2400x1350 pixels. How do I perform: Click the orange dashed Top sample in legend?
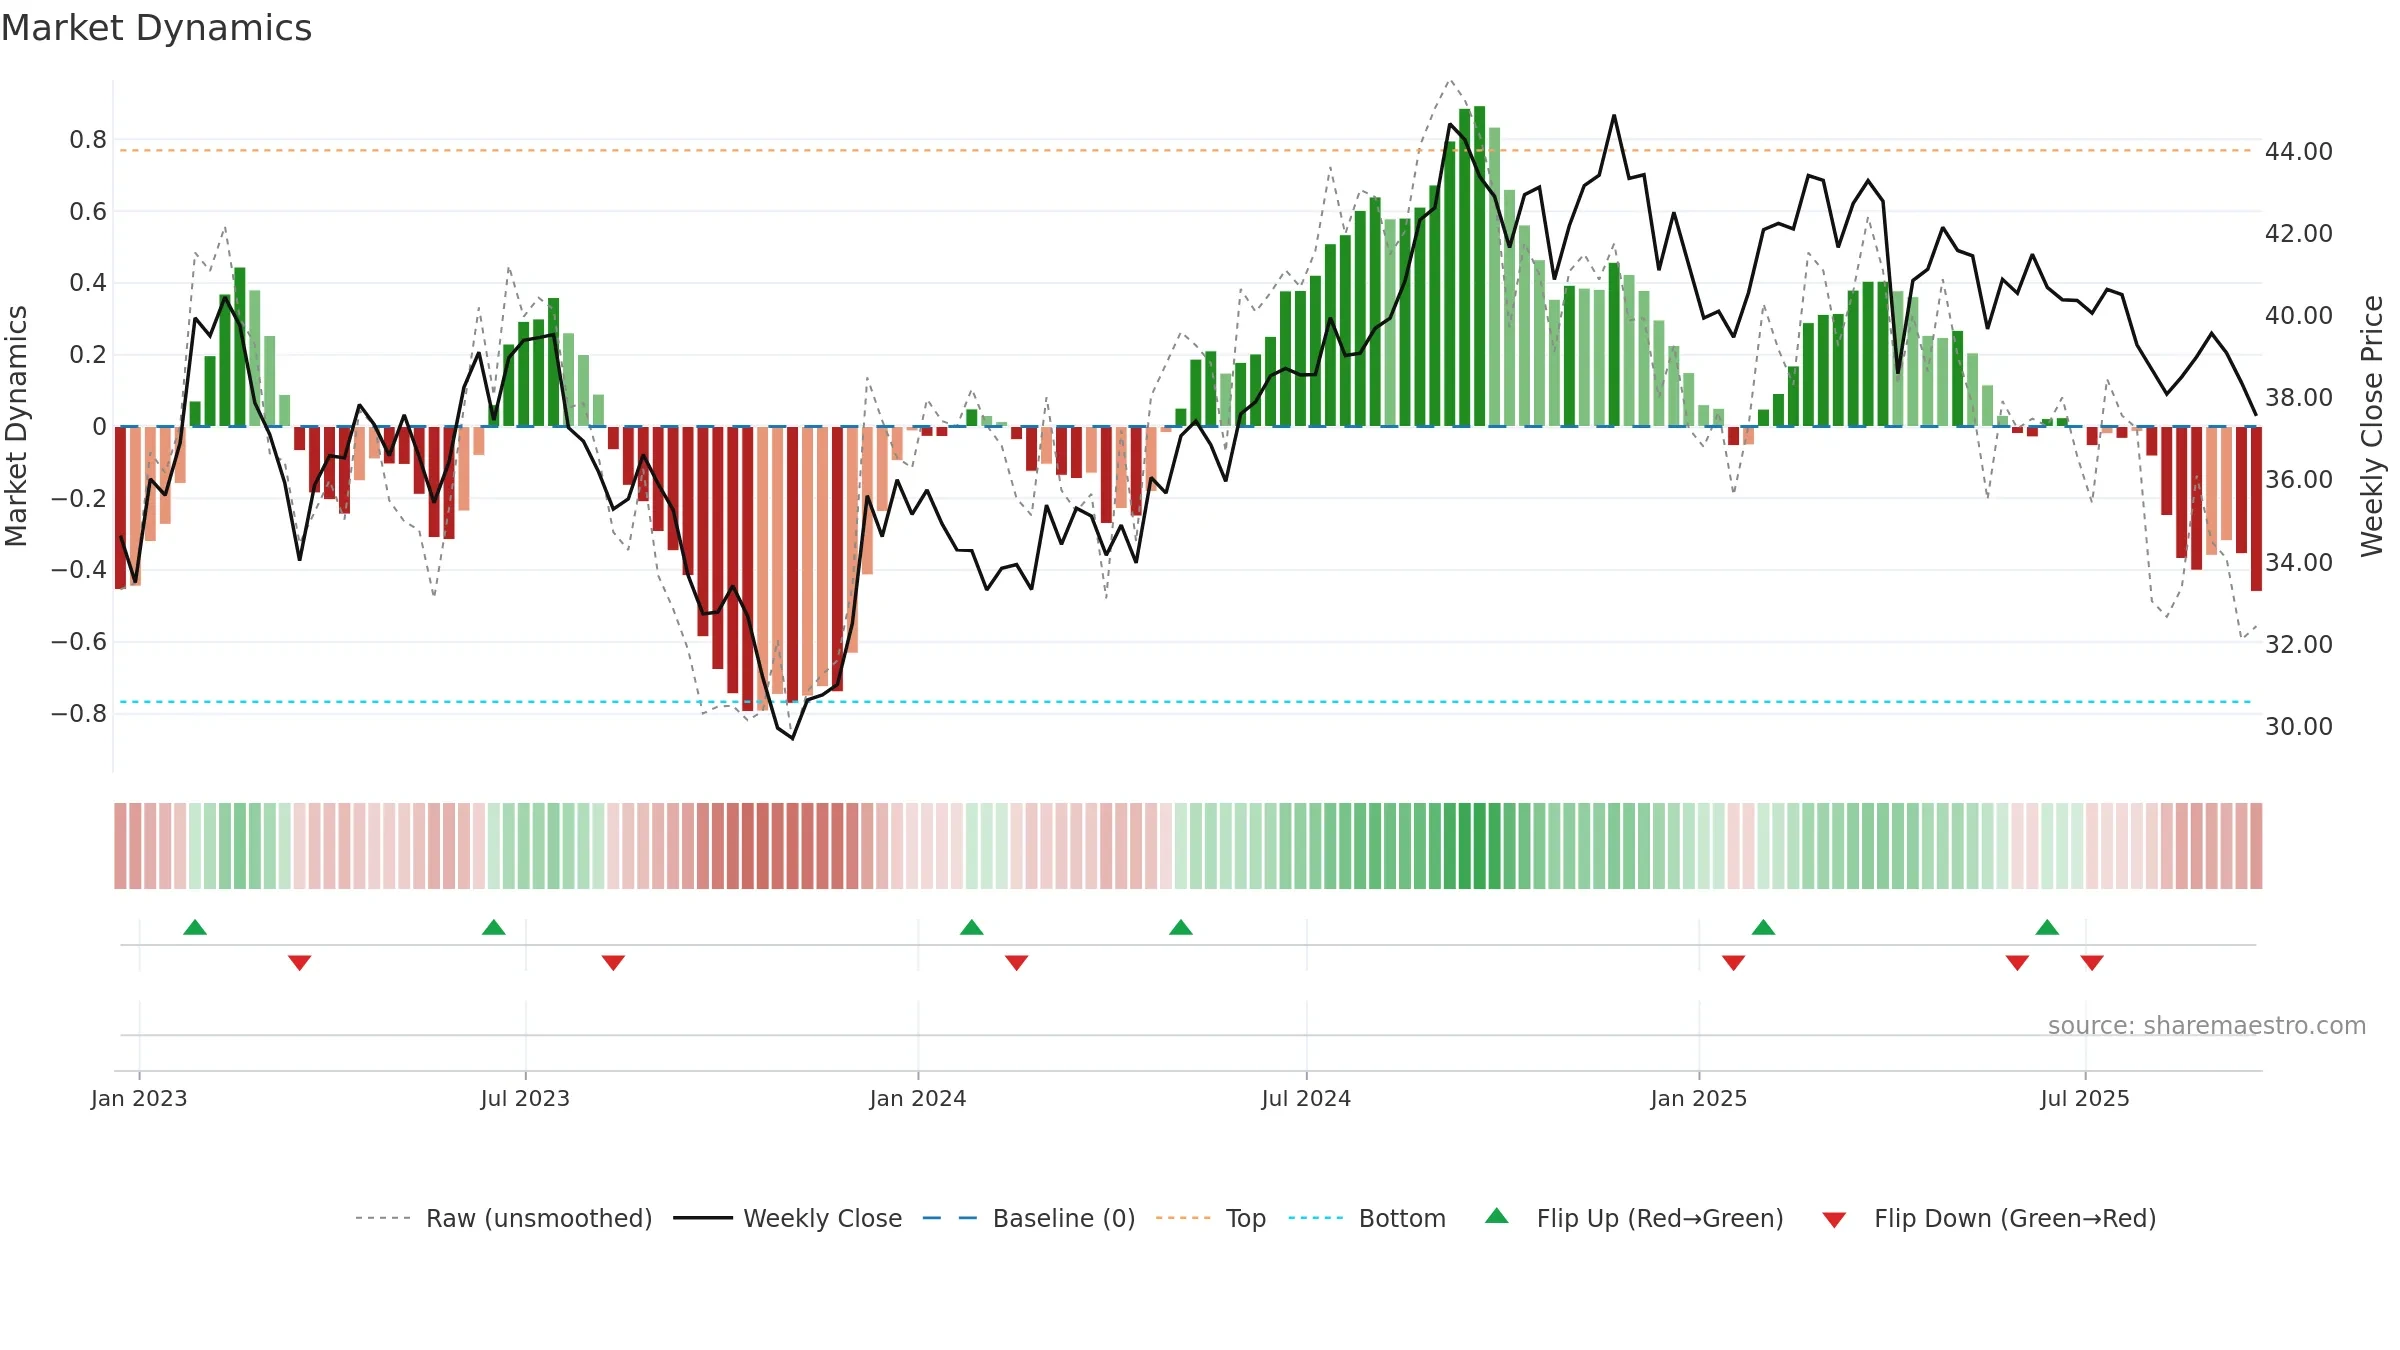[1183, 1218]
